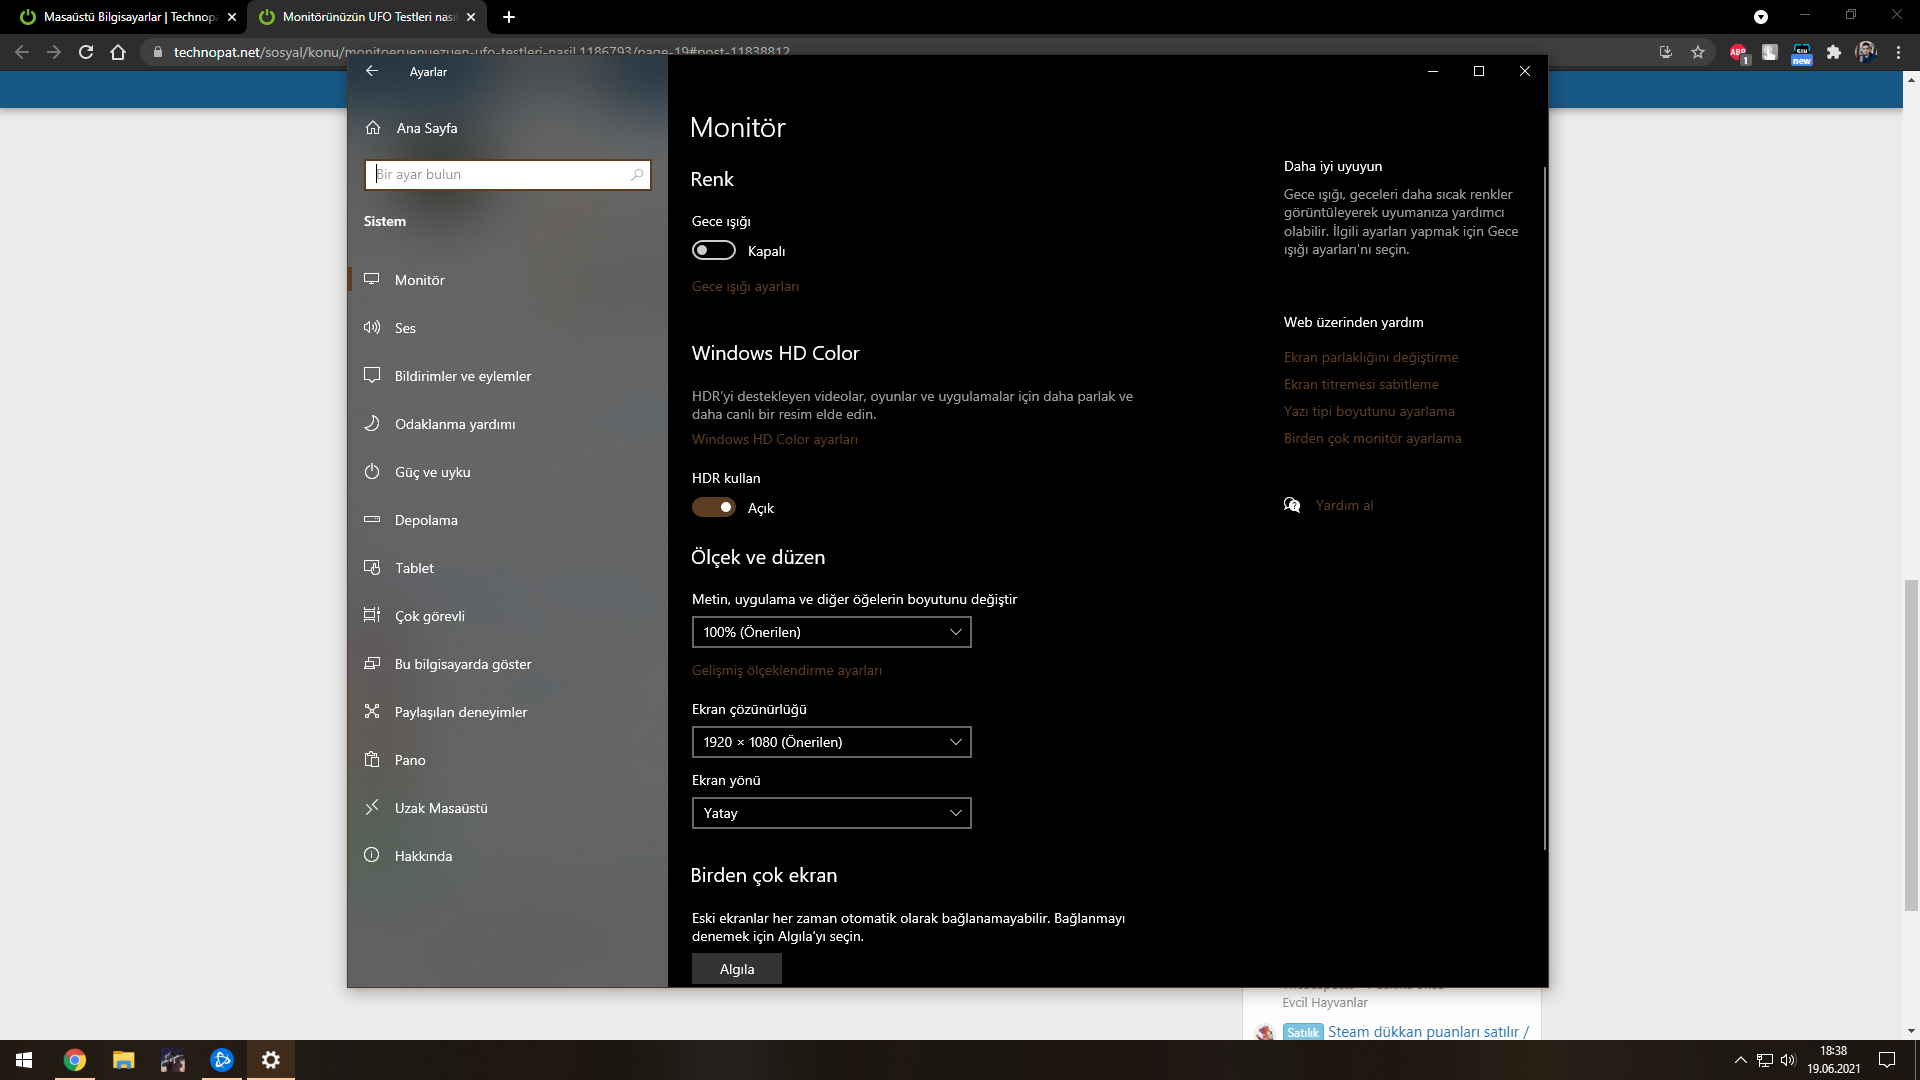The image size is (1920, 1080).
Task: Open the Depolama storage section
Action: 426,520
